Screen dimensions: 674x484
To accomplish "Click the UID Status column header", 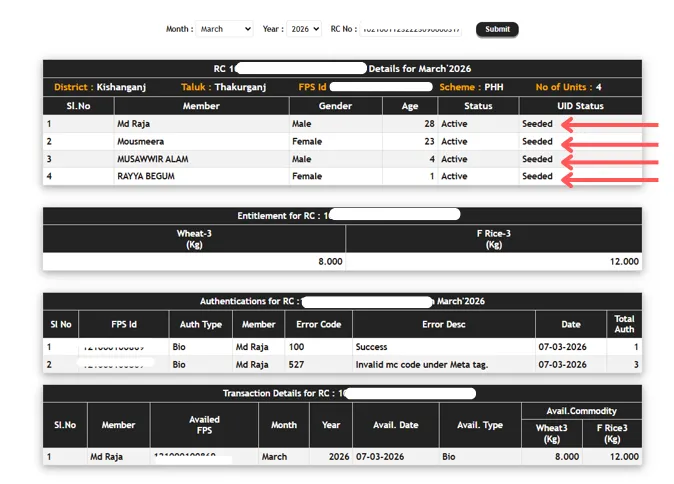I will point(580,106).
